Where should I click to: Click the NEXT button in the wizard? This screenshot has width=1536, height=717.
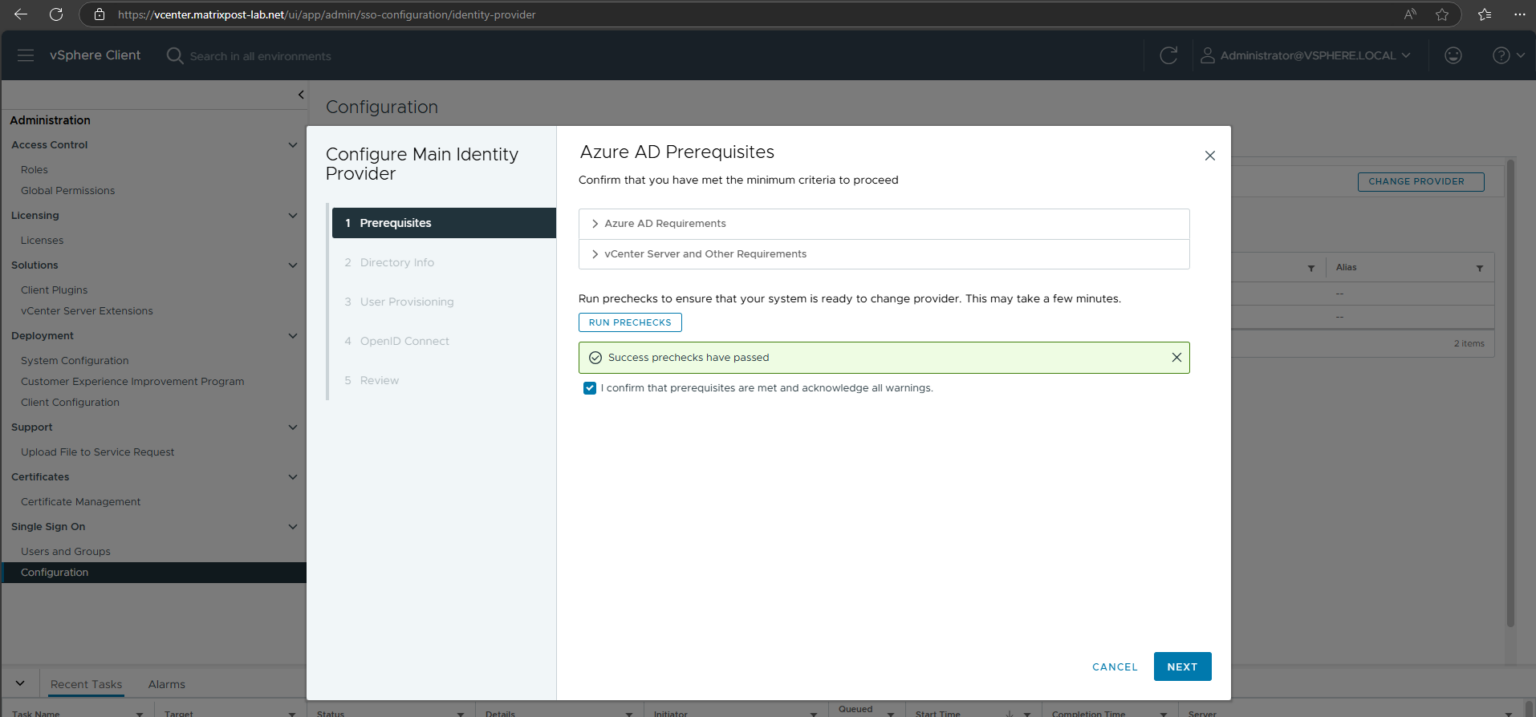coord(1182,666)
